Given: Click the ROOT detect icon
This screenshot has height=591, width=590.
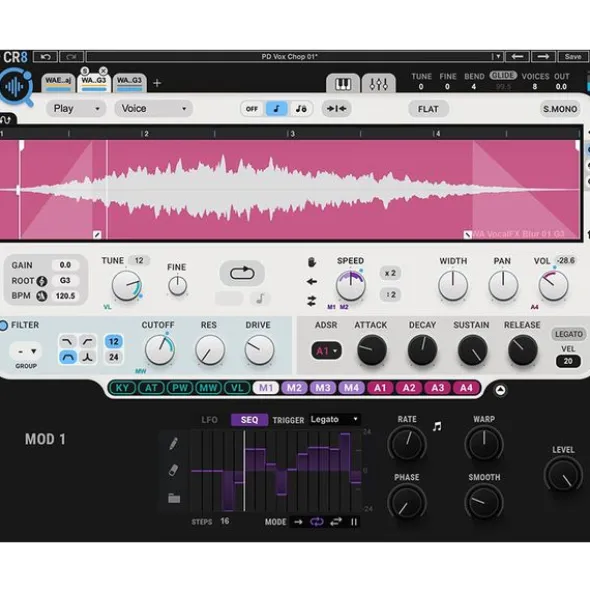Looking at the screenshot, I should tap(41, 281).
